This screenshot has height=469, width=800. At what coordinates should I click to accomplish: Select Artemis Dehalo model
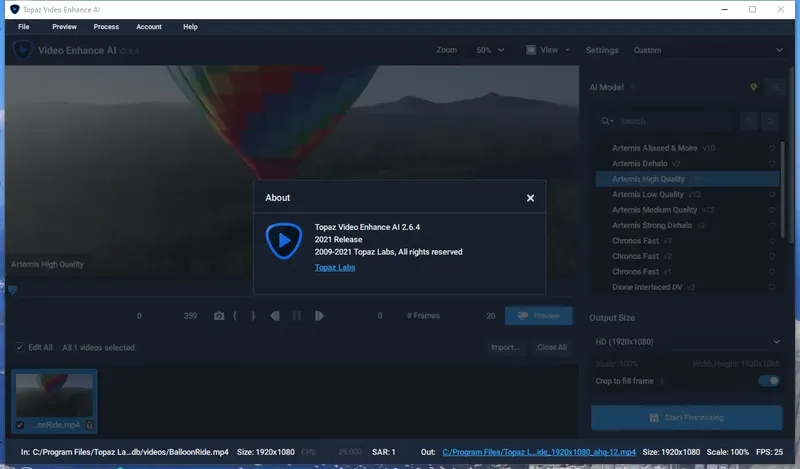coord(687,163)
